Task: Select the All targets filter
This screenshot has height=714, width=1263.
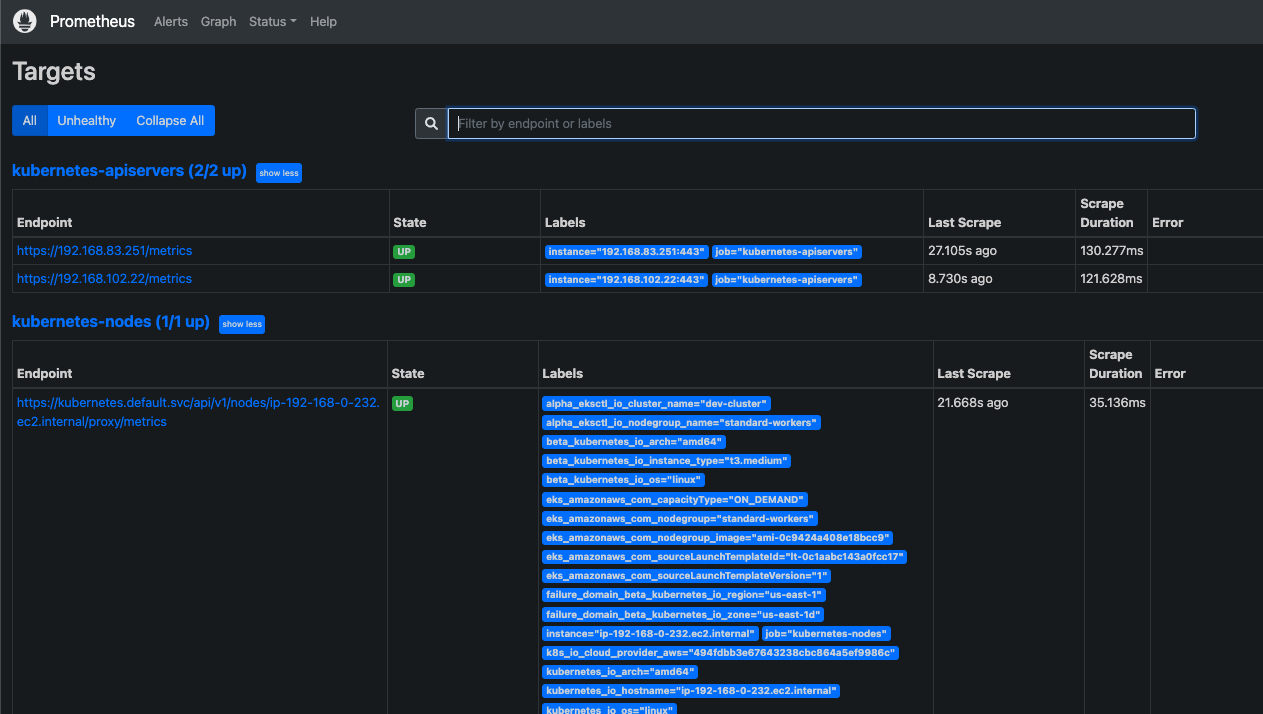Action: [30, 120]
